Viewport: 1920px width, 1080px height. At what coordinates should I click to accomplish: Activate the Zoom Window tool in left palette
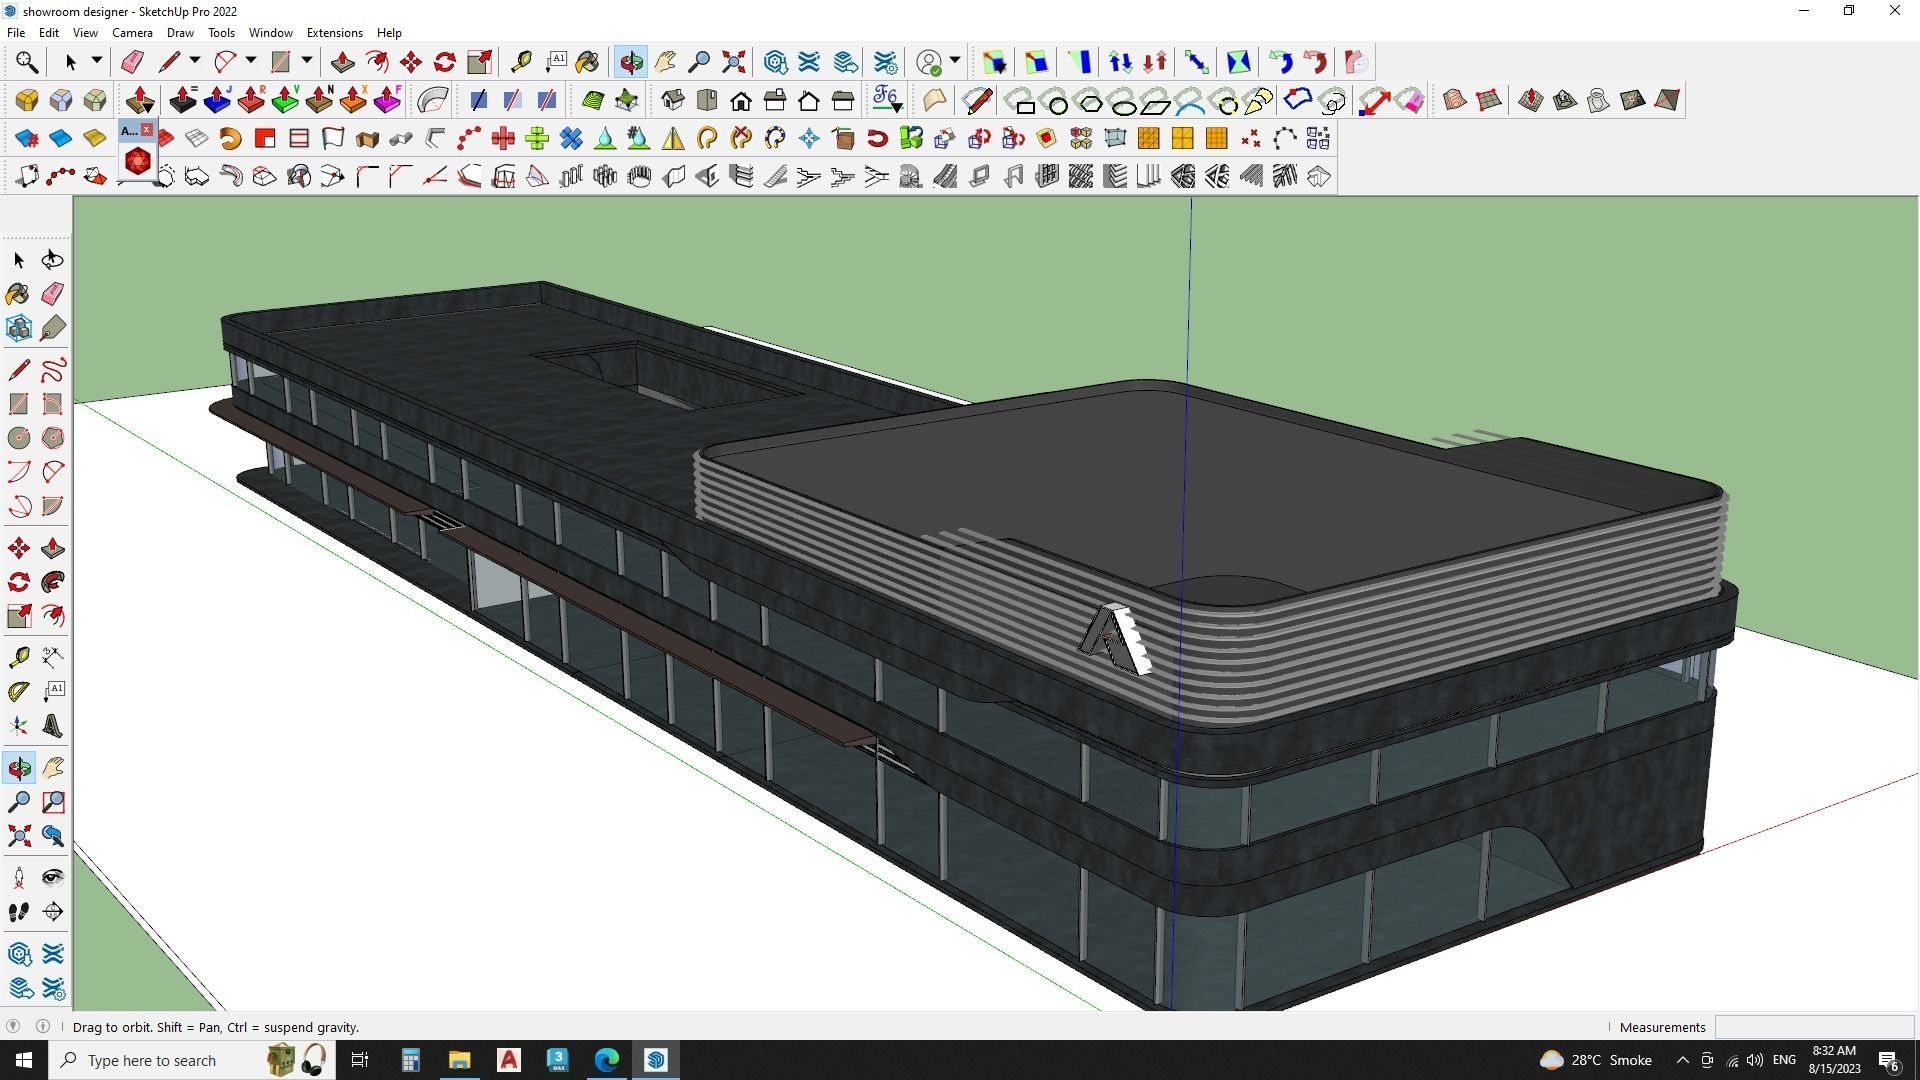click(x=52, y=802)
